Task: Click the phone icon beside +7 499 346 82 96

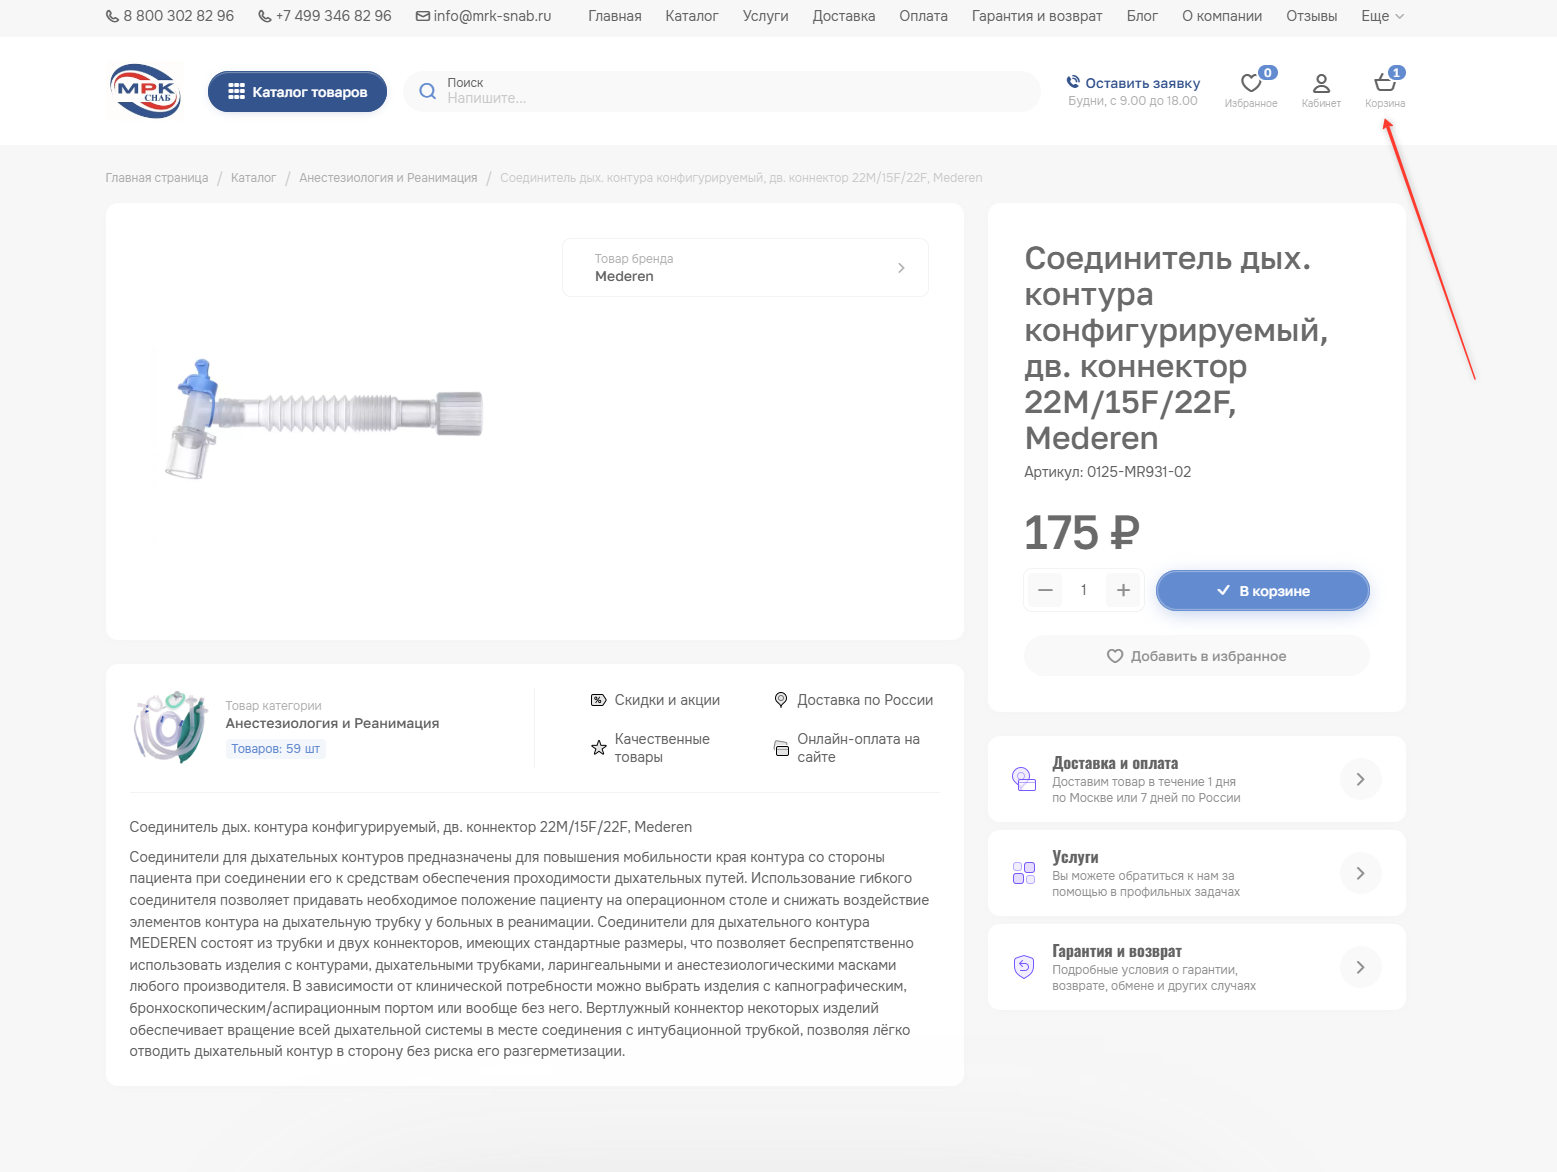Action: [265, 16]
